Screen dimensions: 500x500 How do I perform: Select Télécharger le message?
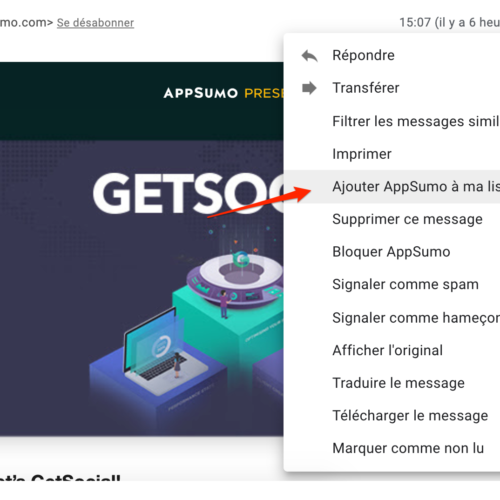392,416
